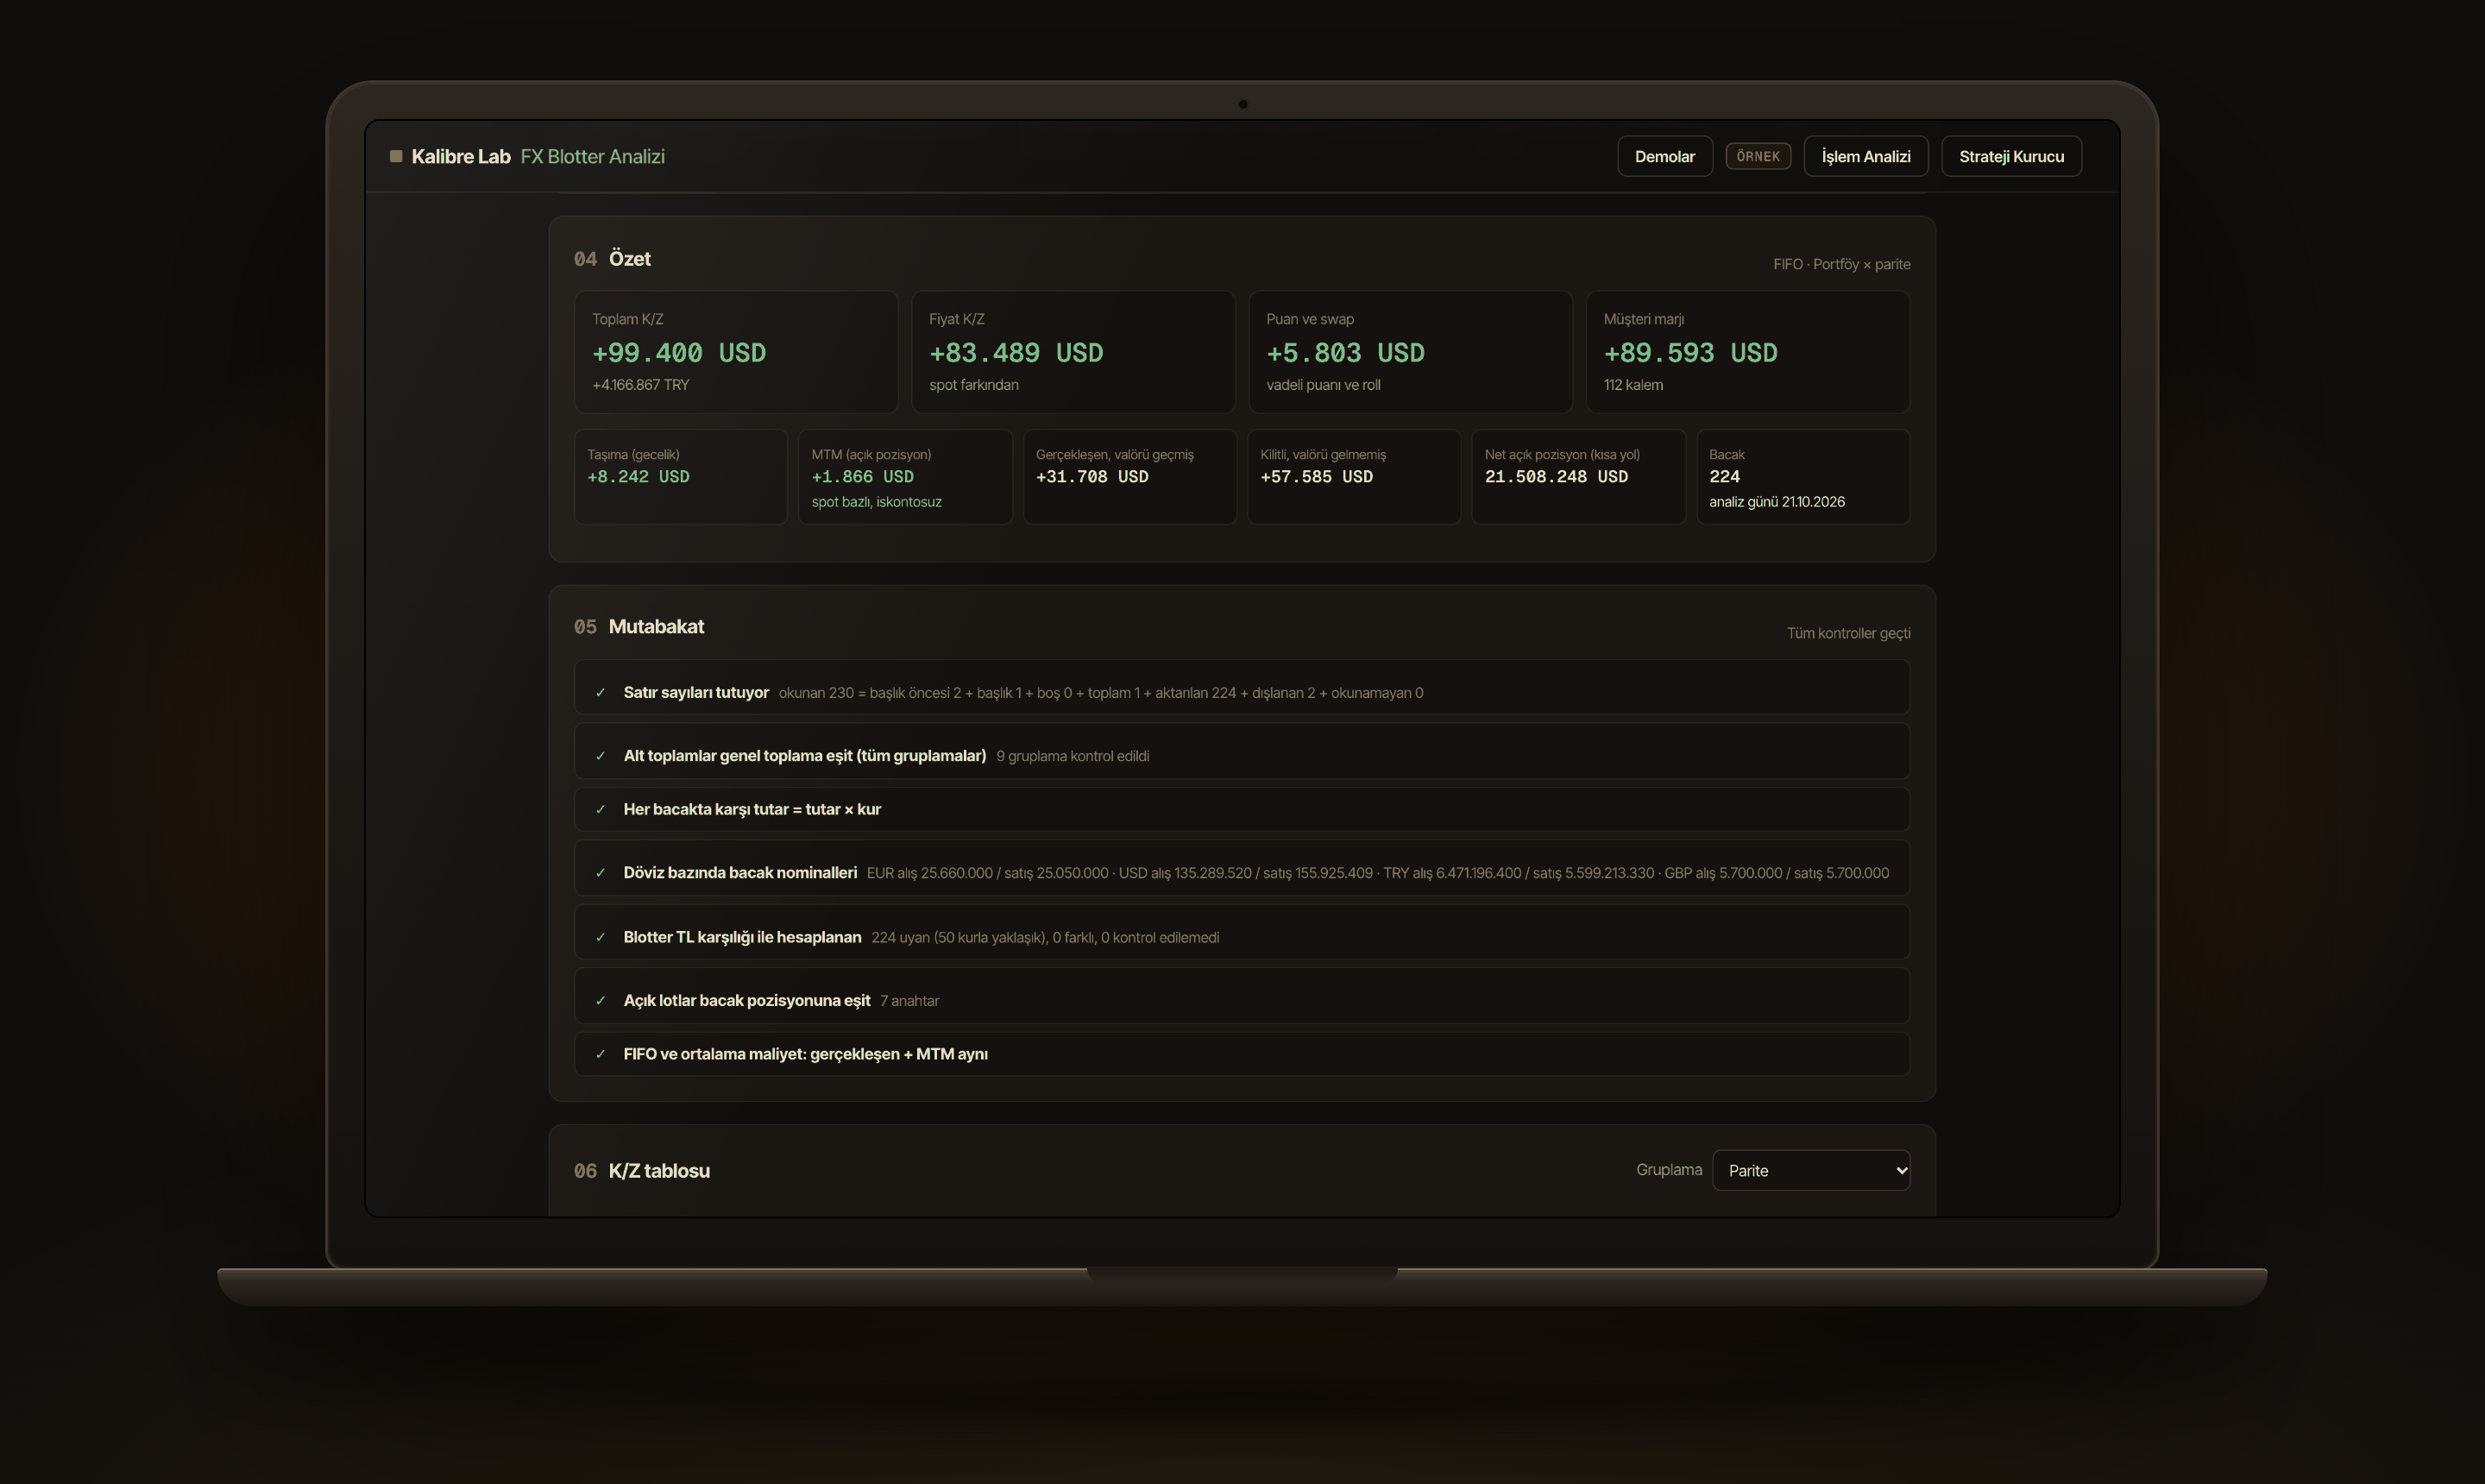Click the Taşıma (gecelik) value +8.242 USD
The image size is (2485, 1484).
click(x=638, y=477)
